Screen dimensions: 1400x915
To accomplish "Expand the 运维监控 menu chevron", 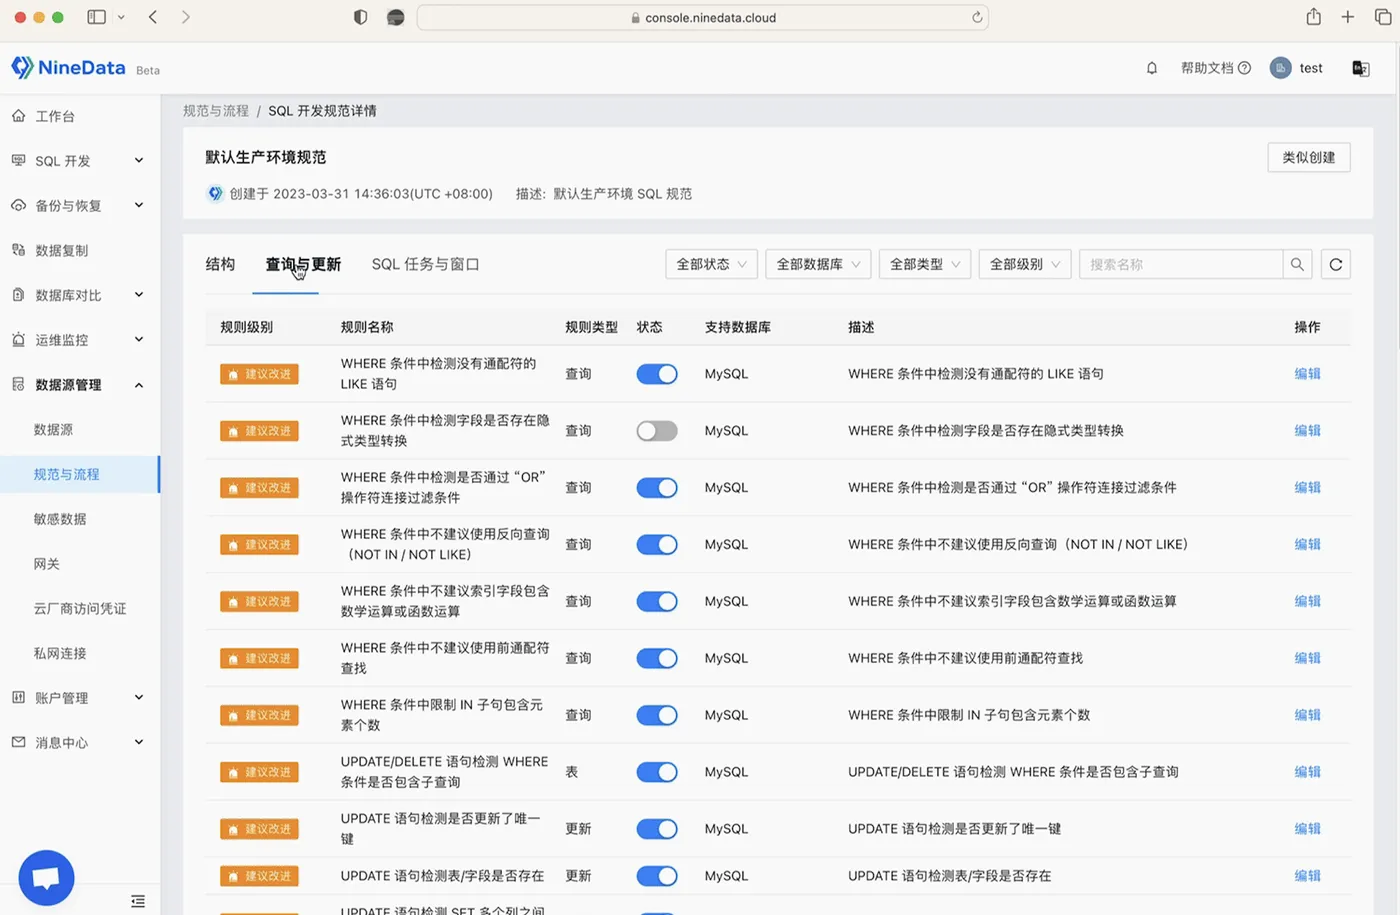I will pos(139,339).
